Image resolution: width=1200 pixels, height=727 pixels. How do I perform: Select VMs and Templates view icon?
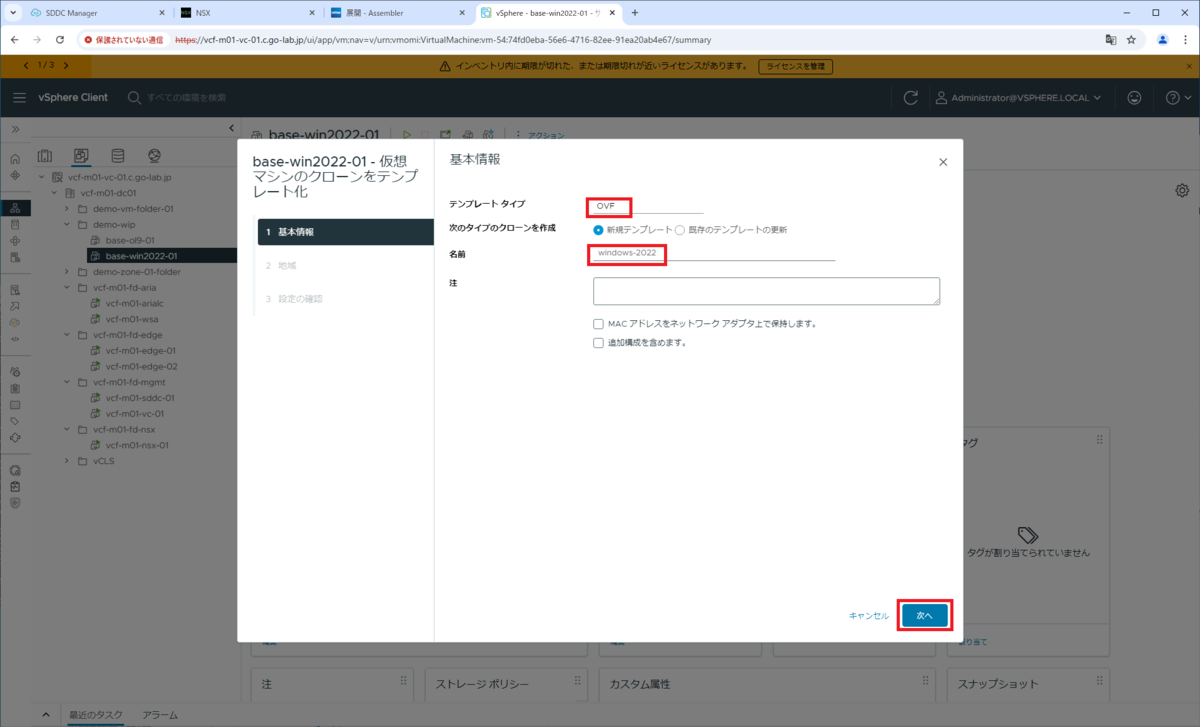click(81, 155)
